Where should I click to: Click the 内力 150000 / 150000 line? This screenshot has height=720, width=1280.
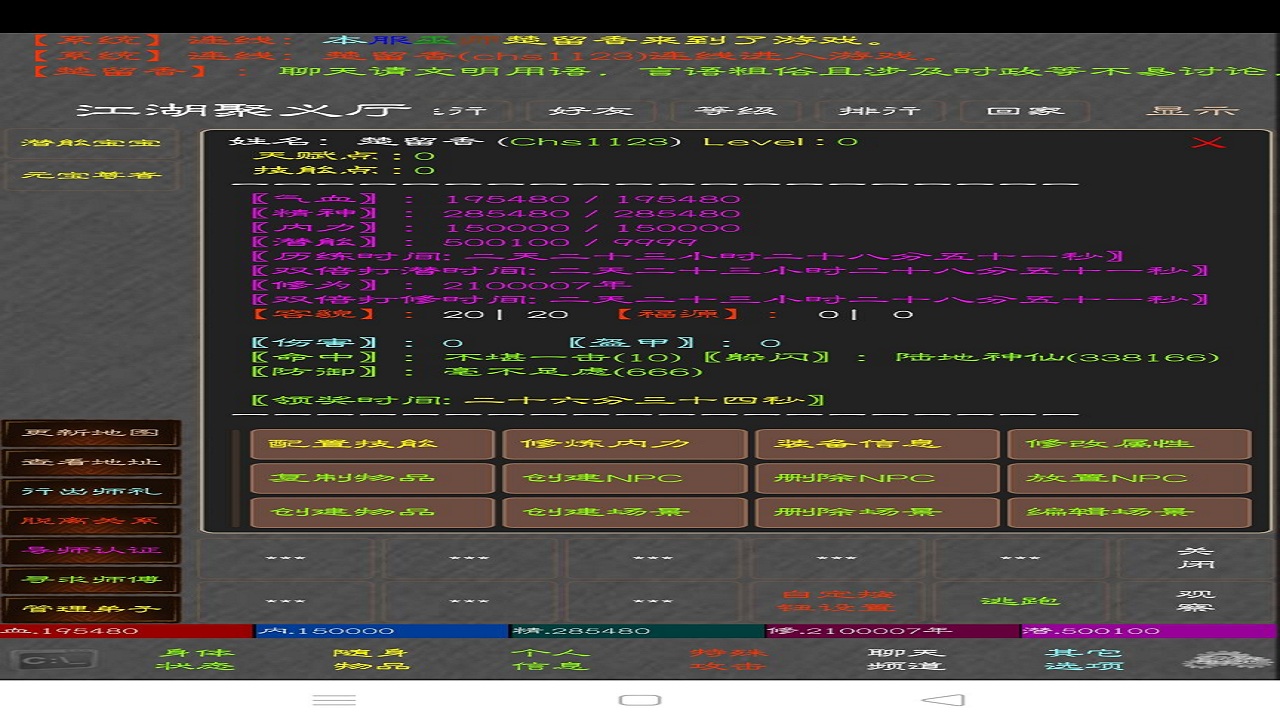[x=496, y=228]
